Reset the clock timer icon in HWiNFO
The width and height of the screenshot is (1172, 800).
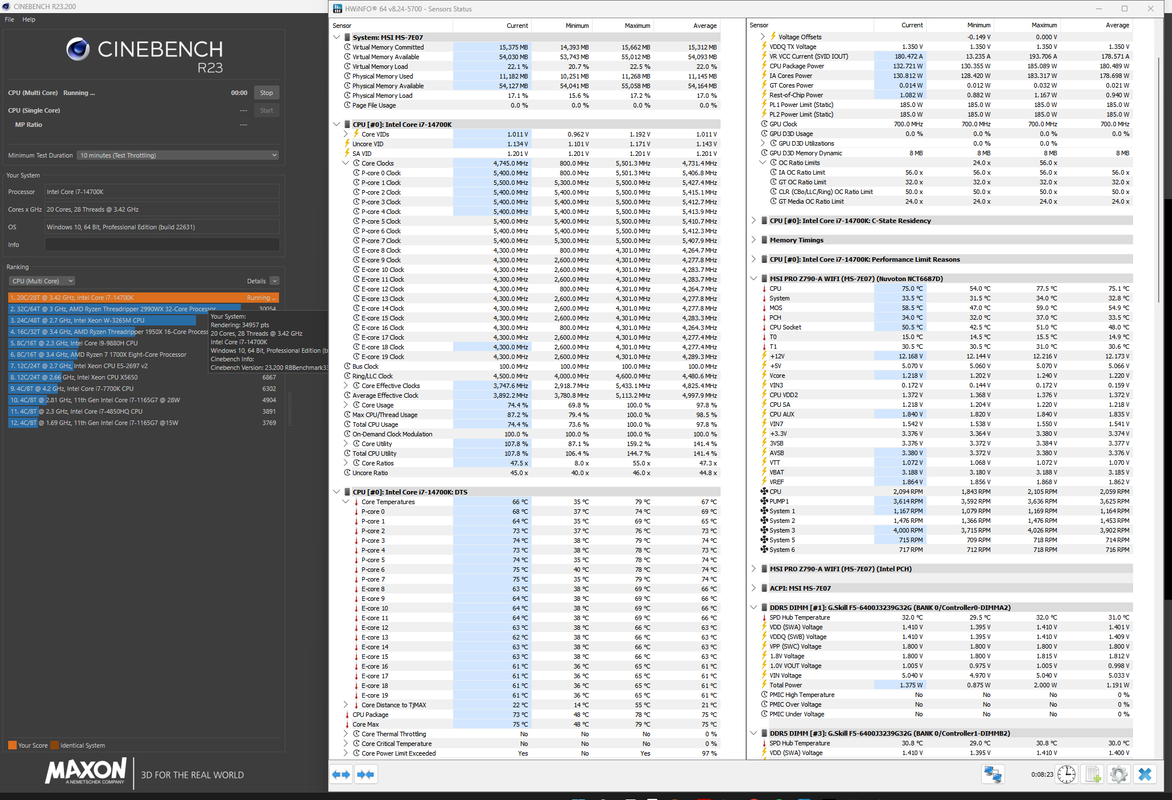coord(1066,775)
